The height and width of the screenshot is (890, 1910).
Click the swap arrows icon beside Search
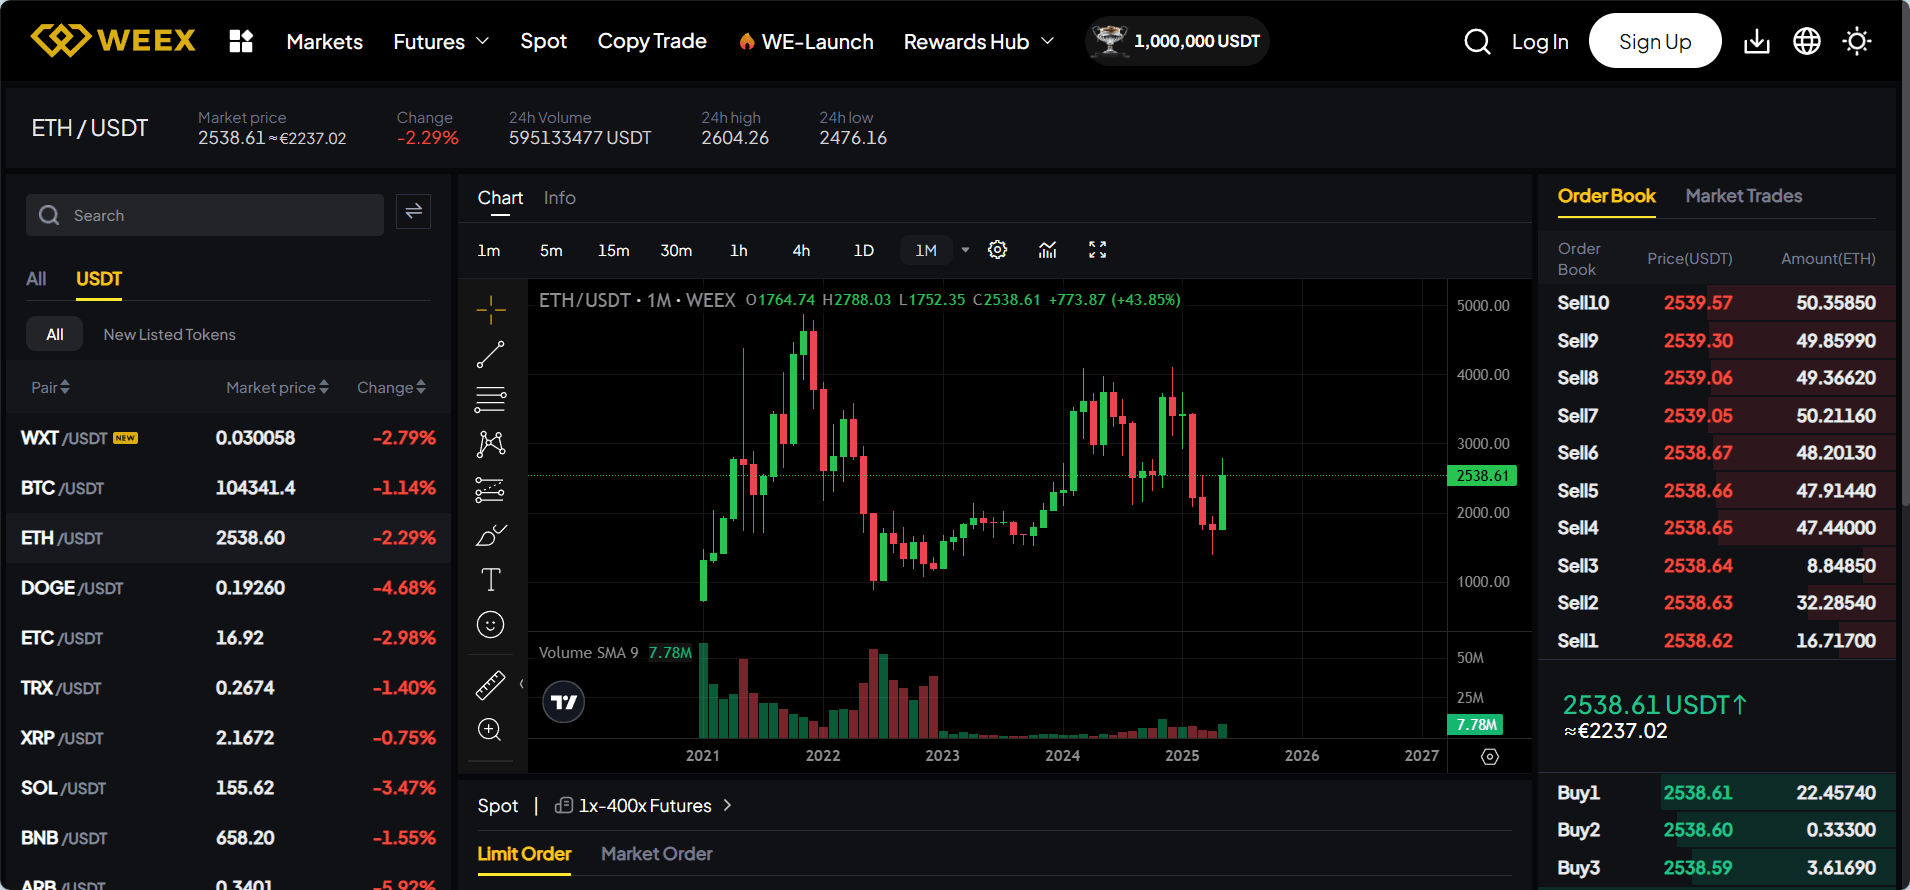tap(413, 212)
